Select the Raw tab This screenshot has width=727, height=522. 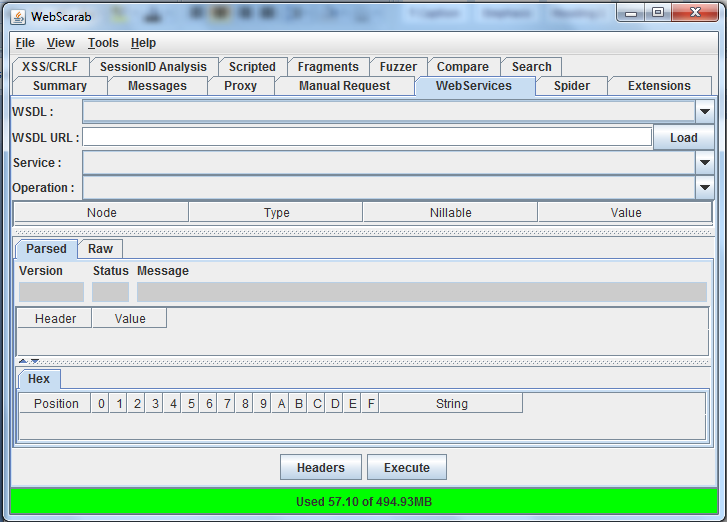(x=101, y=249)
